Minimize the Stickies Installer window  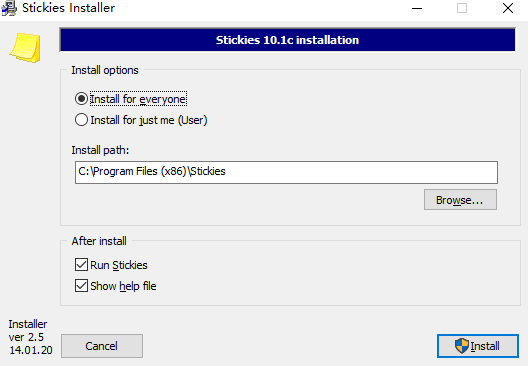tap(417, 8)
